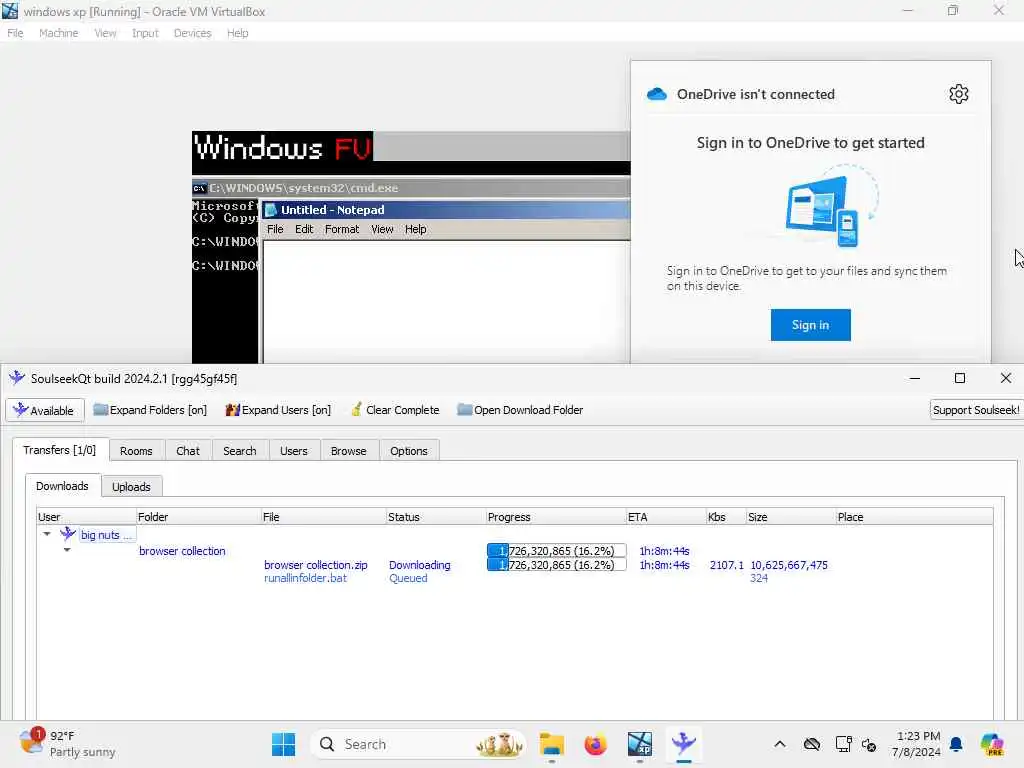Open the VirtualBox Input menu
Image resolution: width=1024 pixels, height=768 pixels.
145,33
